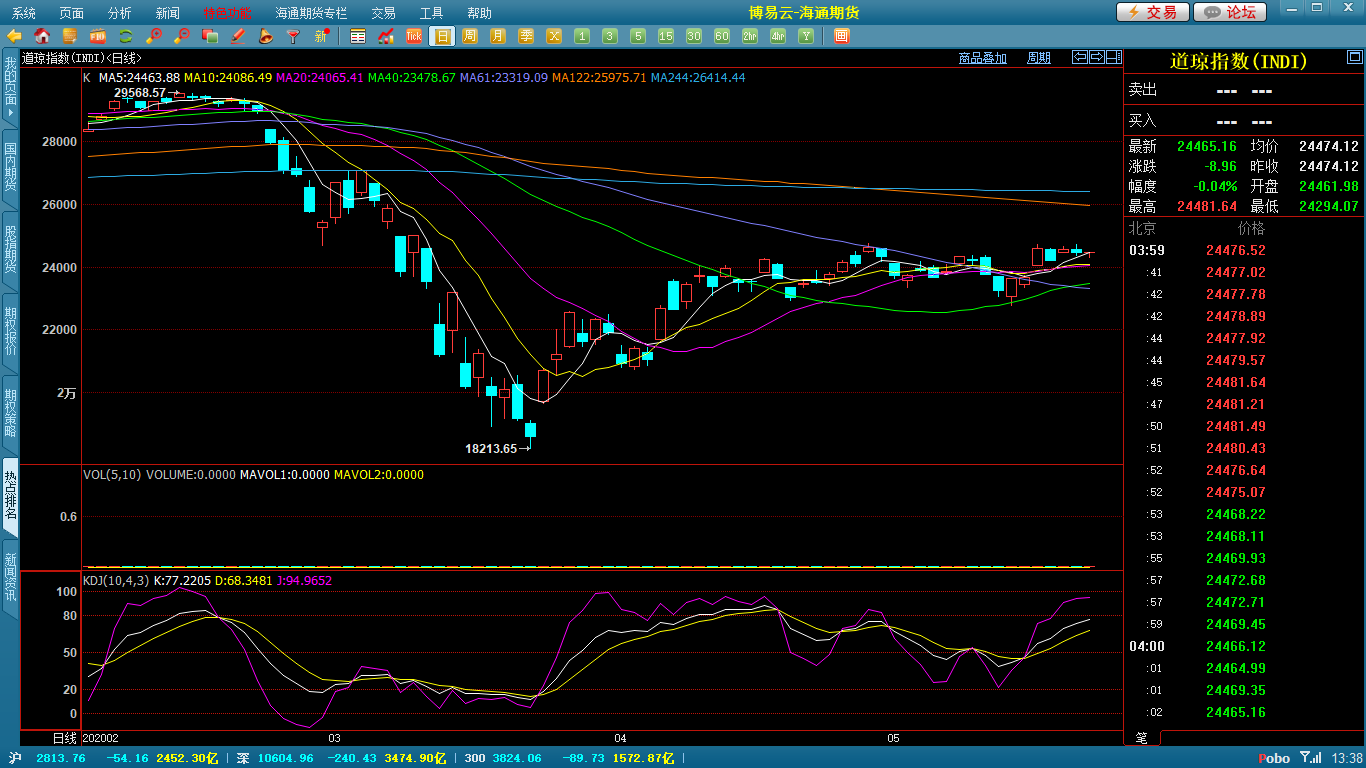Select the 5-minute period button
The height and width of the screenshot is (768, 1366).
(x=638, y=36)
